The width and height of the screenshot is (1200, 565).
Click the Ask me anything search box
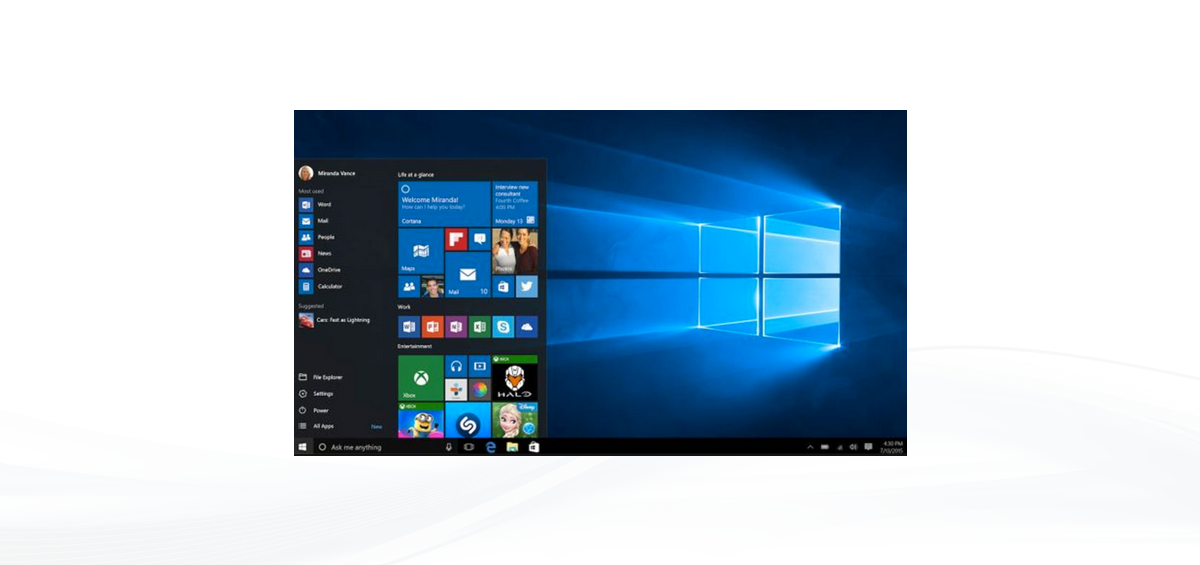click(380, 447)
